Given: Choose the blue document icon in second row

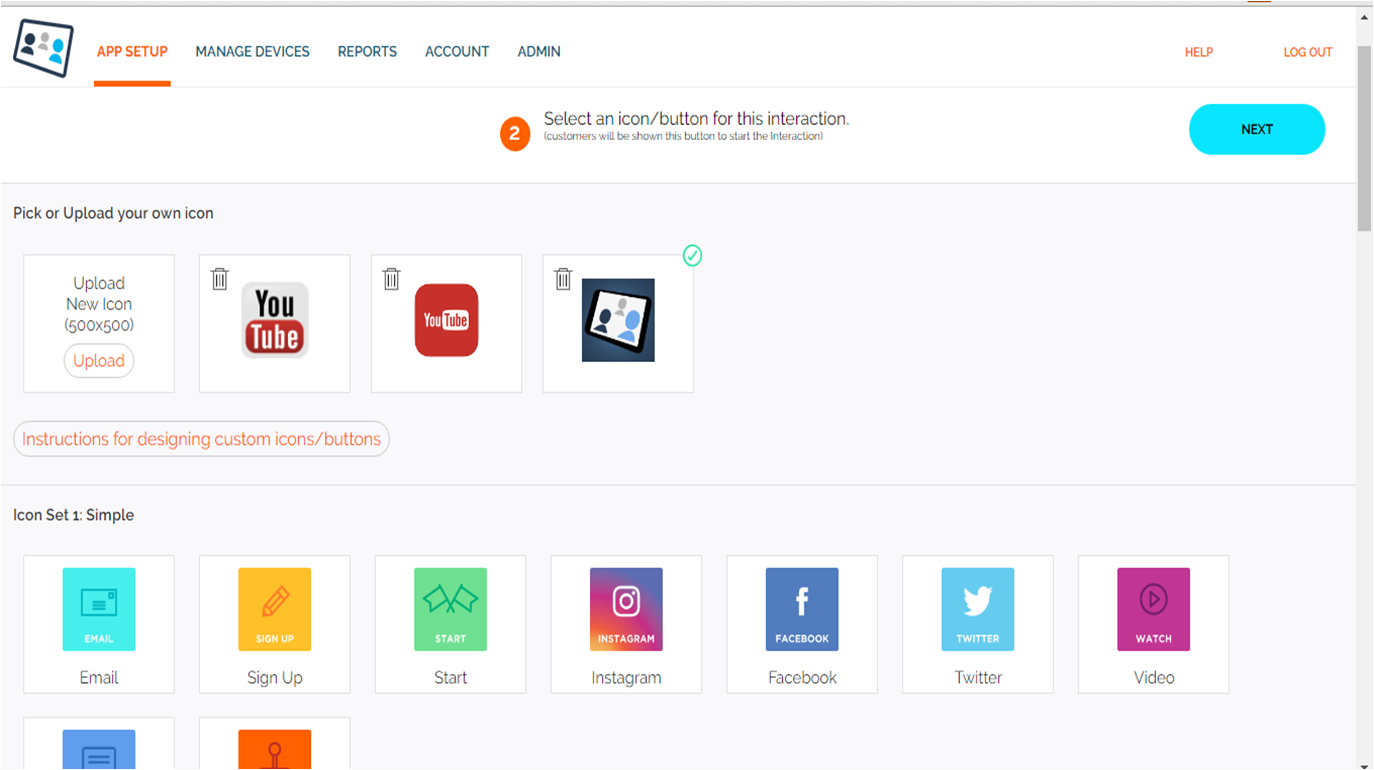Looking at the screenshot, I should coord(99,749).
